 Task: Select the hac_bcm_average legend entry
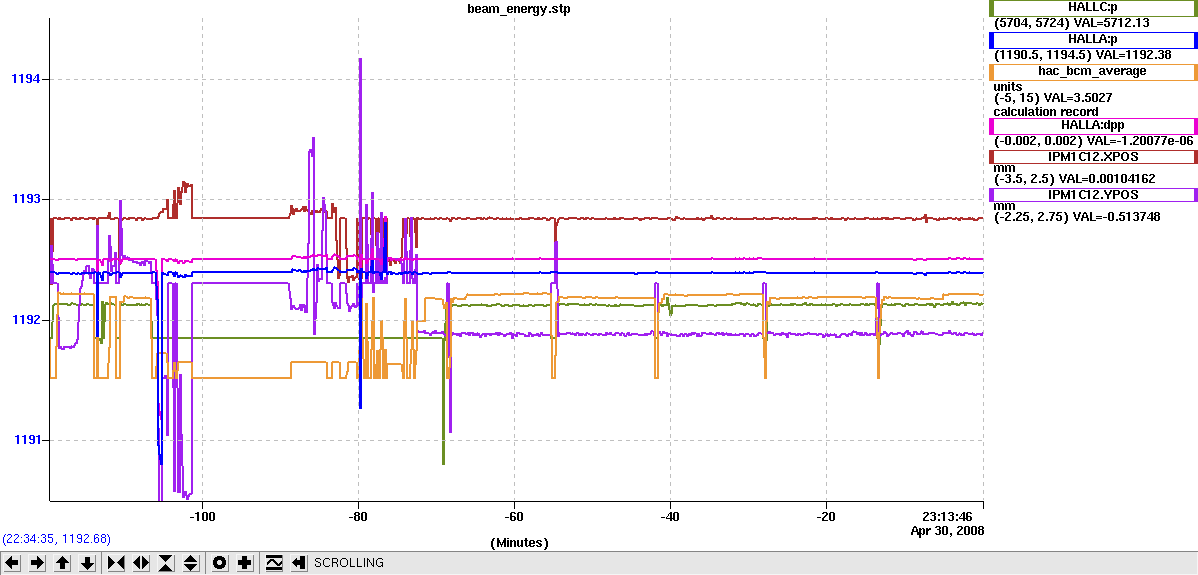click(1093, 71)
